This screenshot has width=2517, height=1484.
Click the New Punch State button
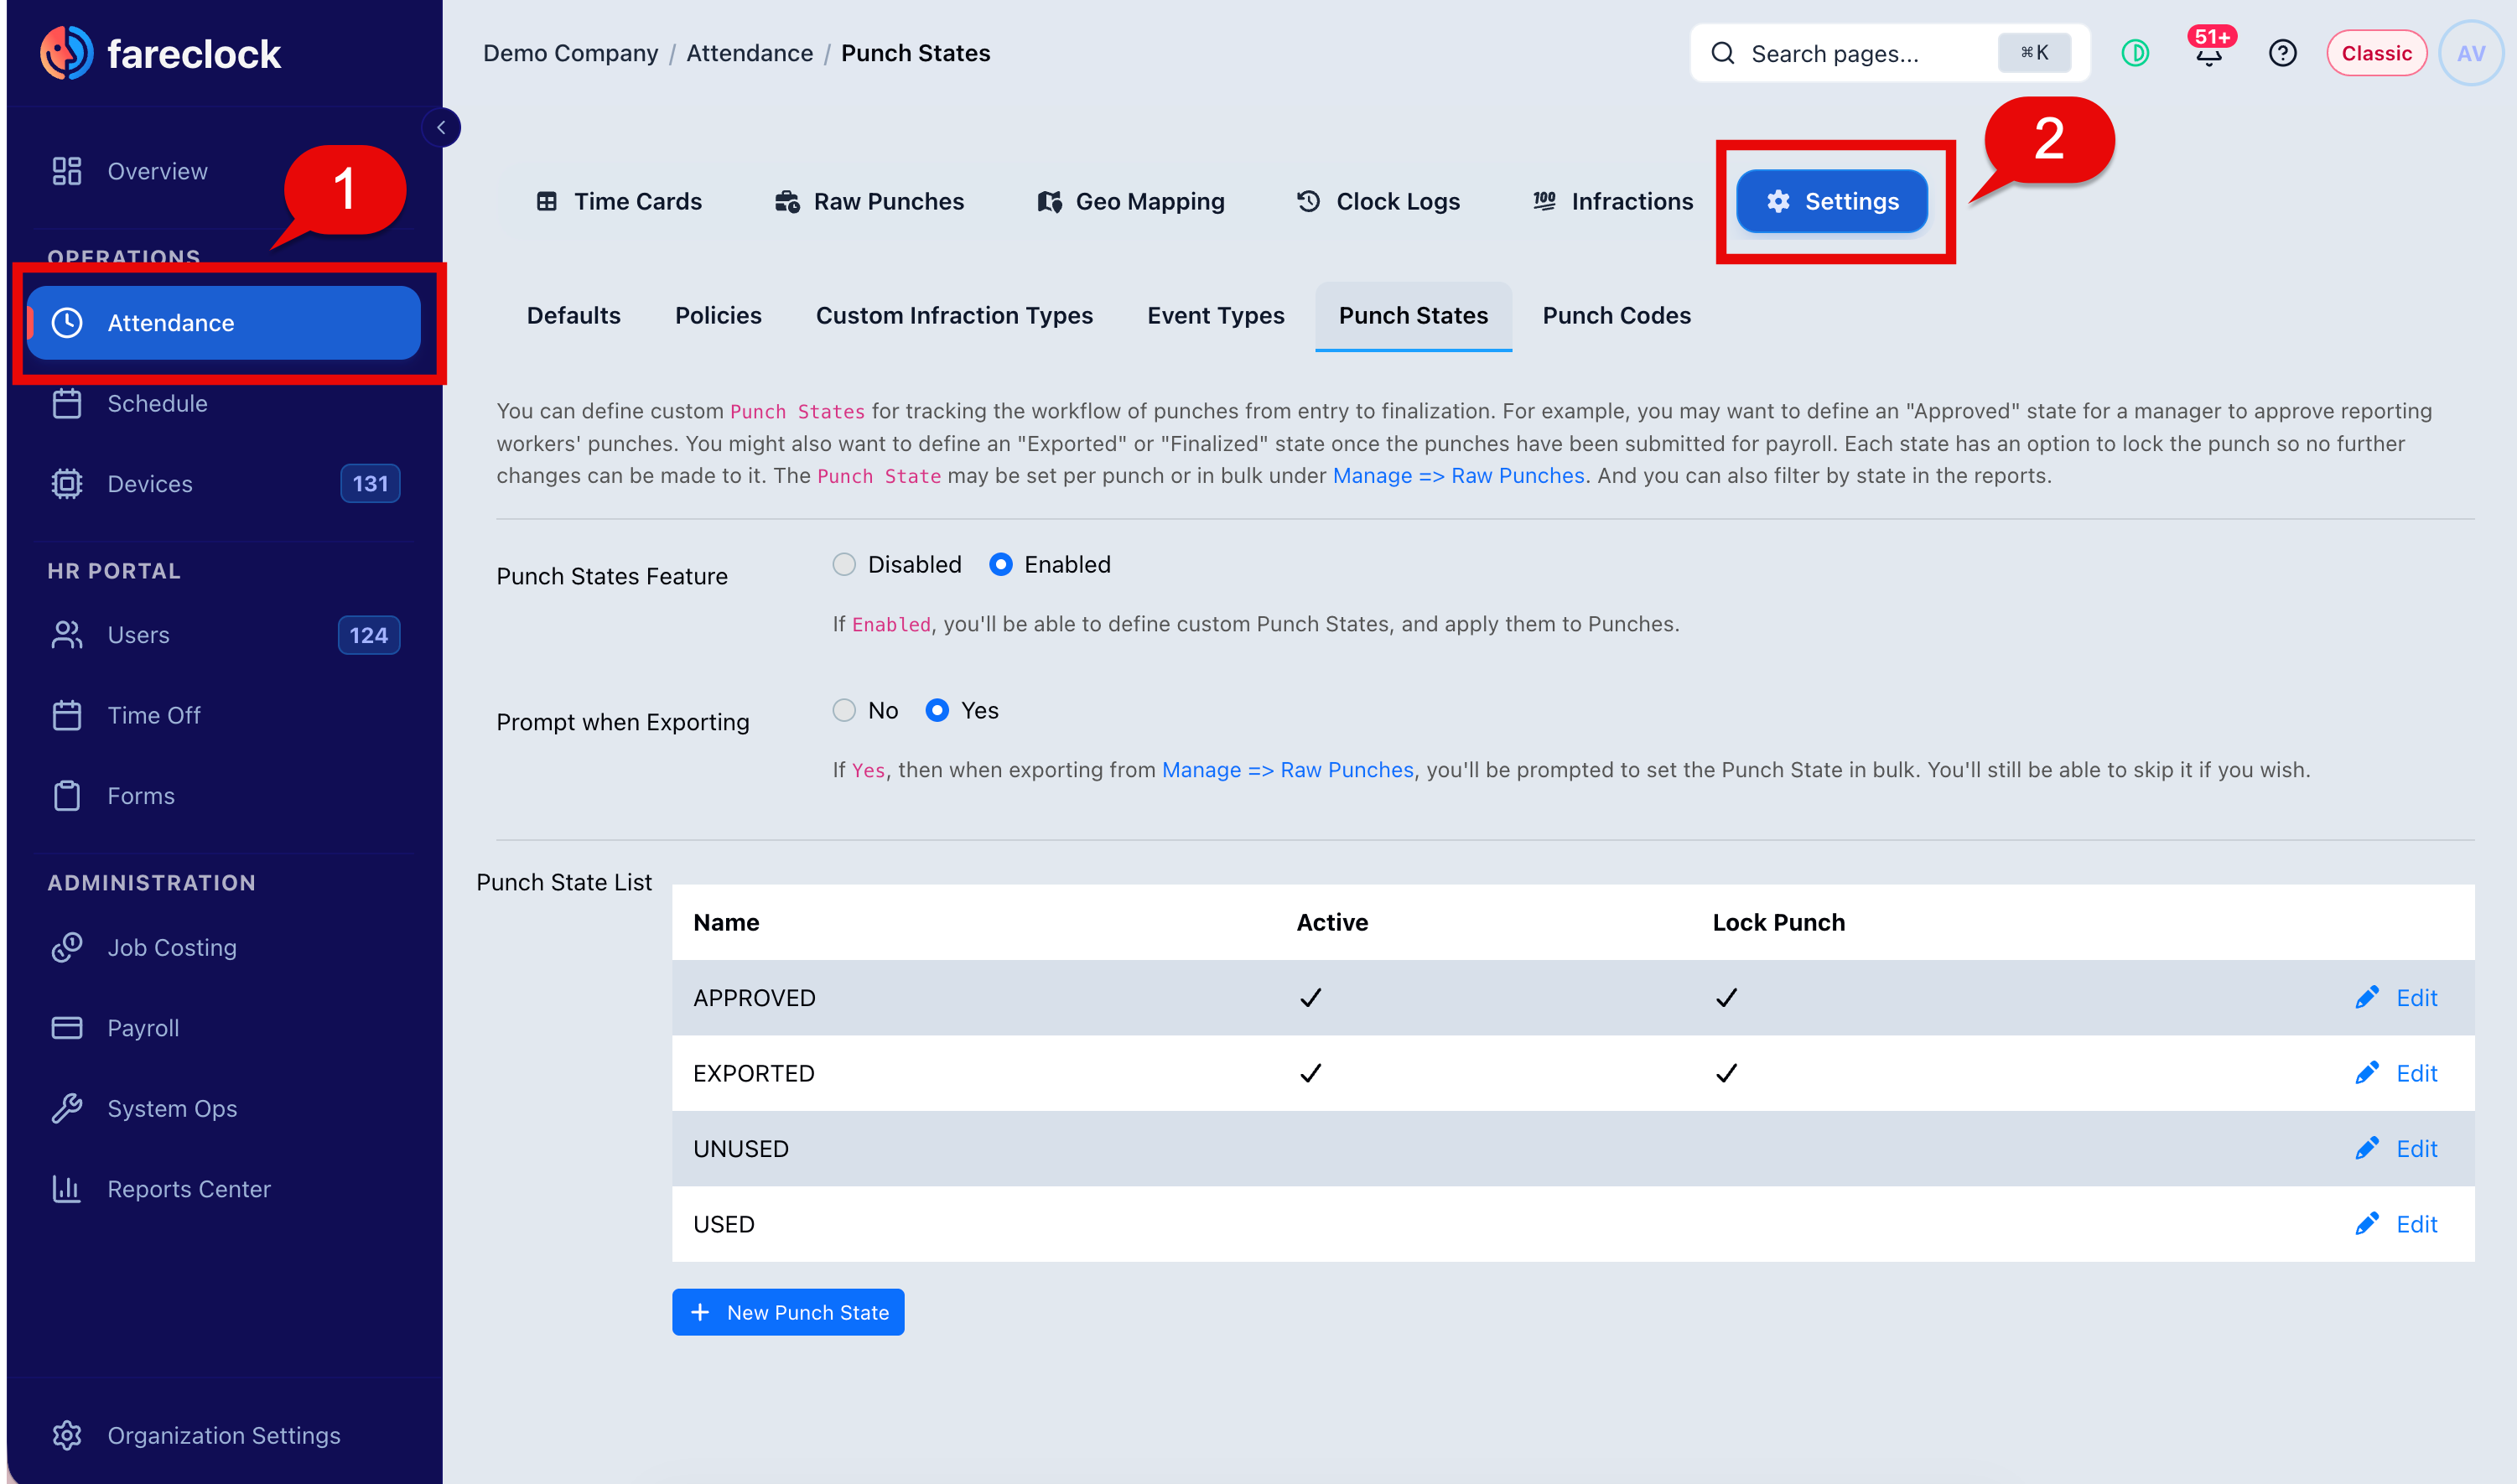point(788,1312)
